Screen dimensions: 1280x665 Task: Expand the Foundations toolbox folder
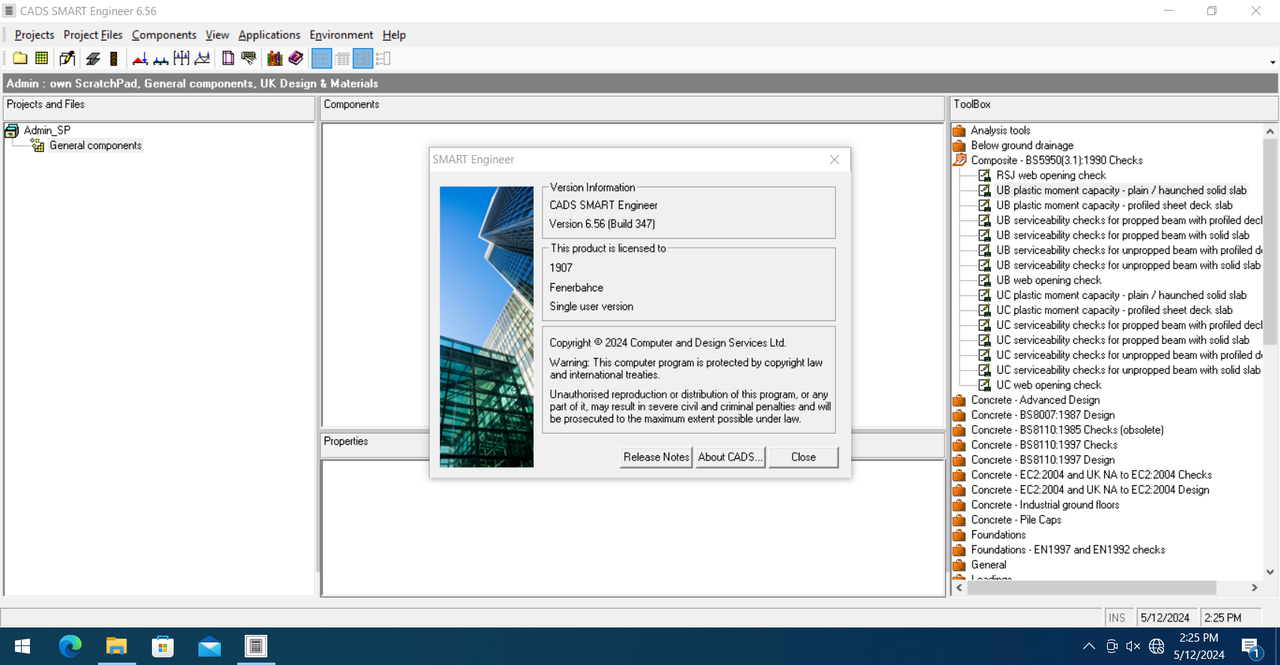(998, 535)
